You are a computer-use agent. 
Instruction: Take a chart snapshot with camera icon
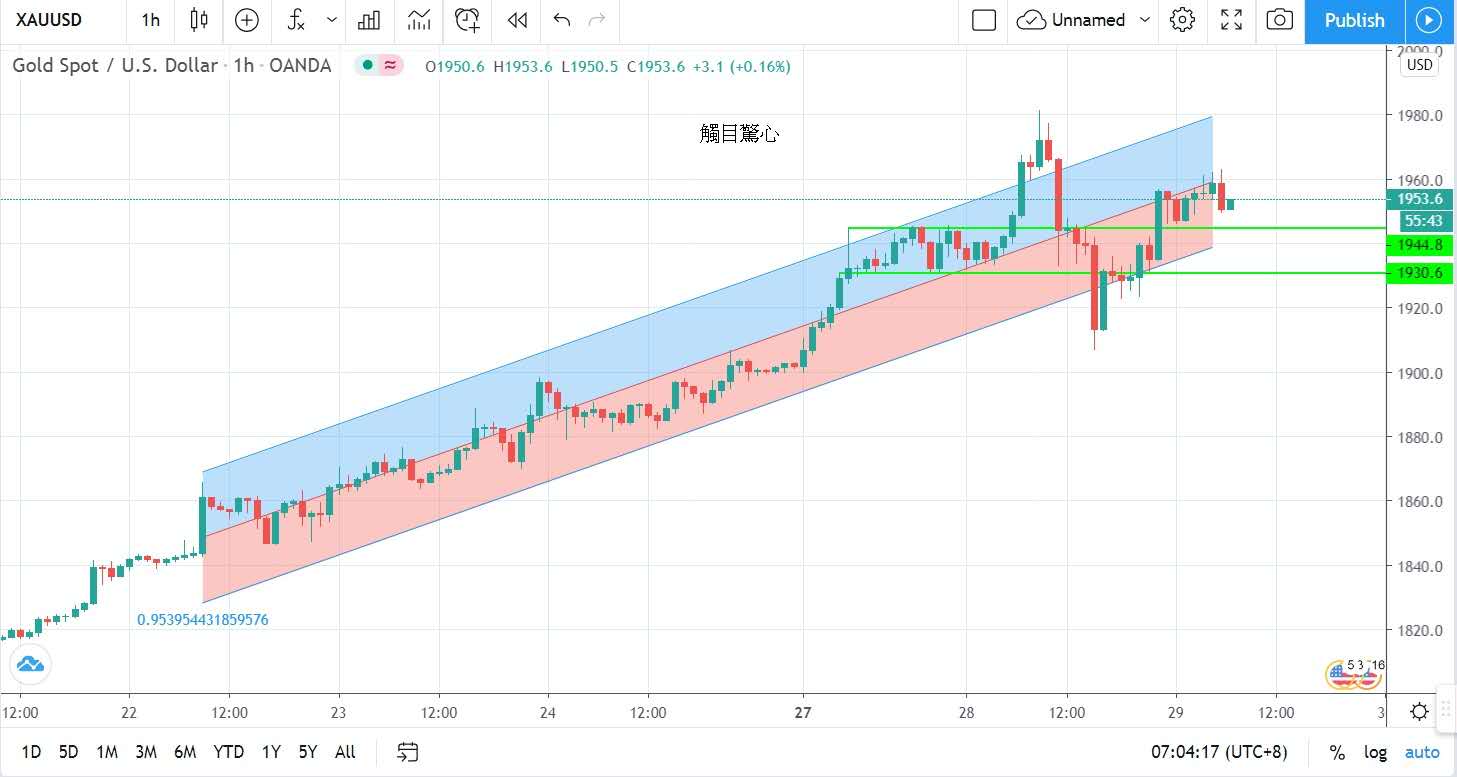pyautogui.click(x=1279, y=20)
